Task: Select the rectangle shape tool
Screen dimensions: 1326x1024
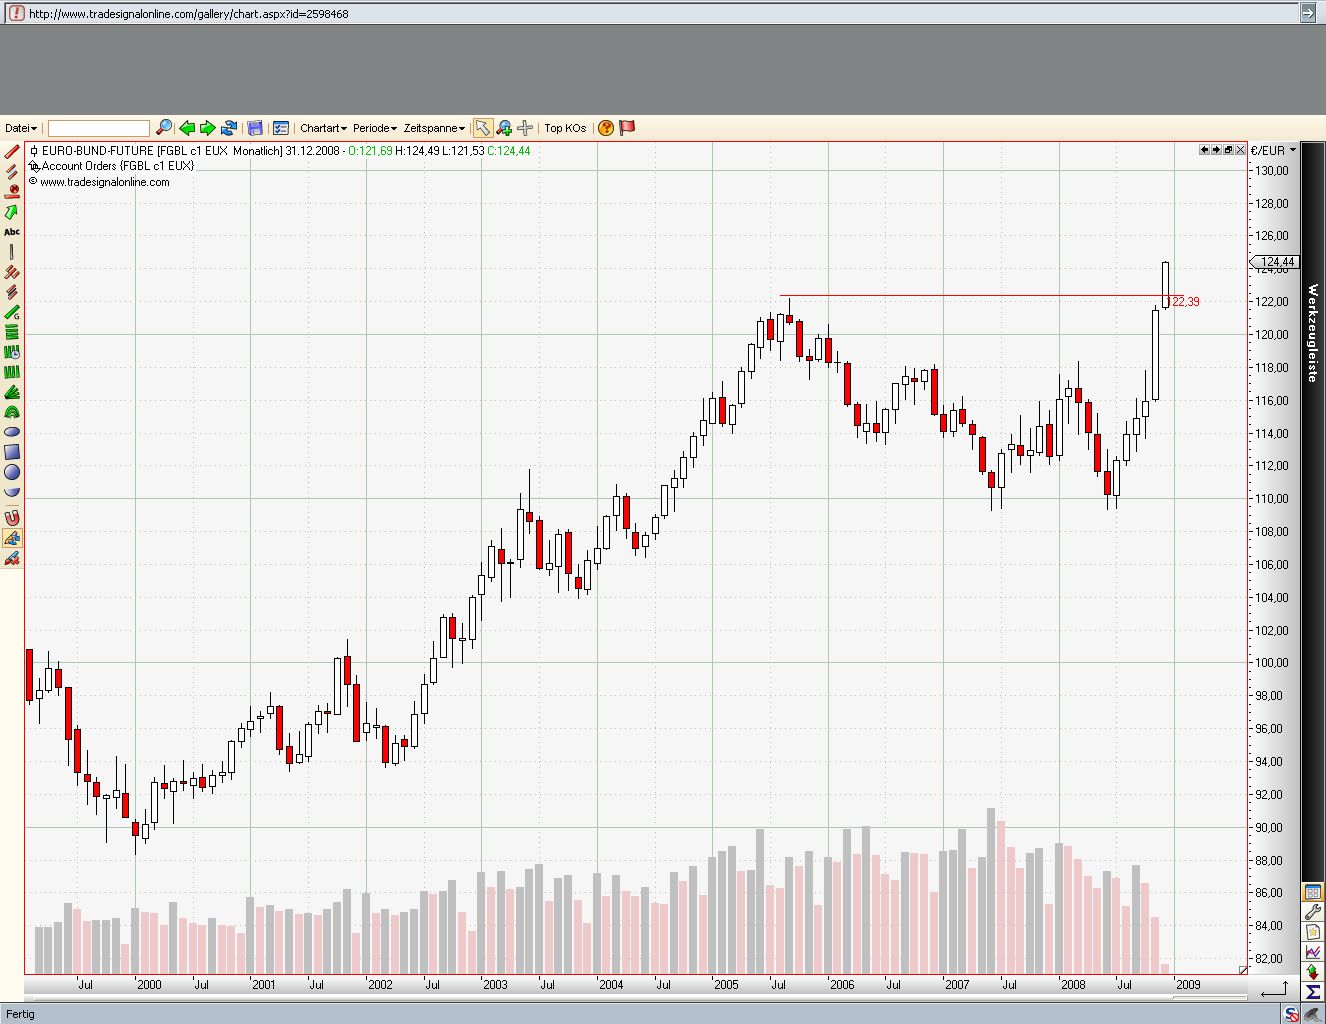Action: (x=12, y=452)
